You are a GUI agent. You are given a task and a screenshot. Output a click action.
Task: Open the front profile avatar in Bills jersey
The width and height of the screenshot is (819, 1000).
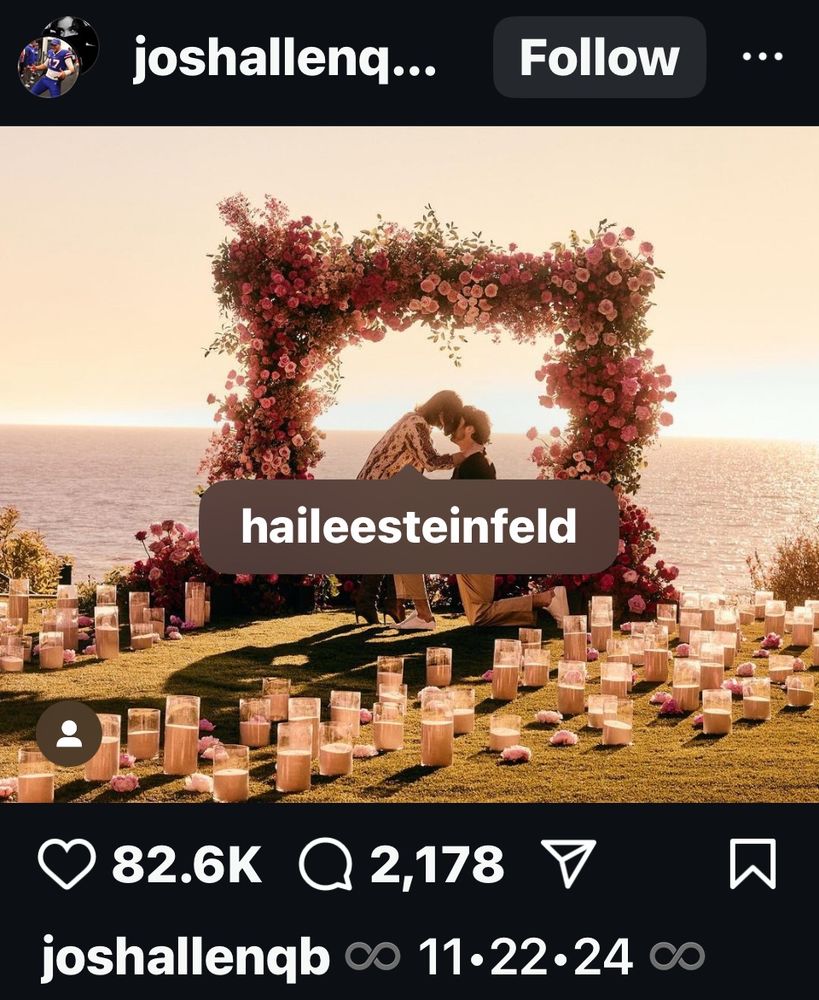48,68
